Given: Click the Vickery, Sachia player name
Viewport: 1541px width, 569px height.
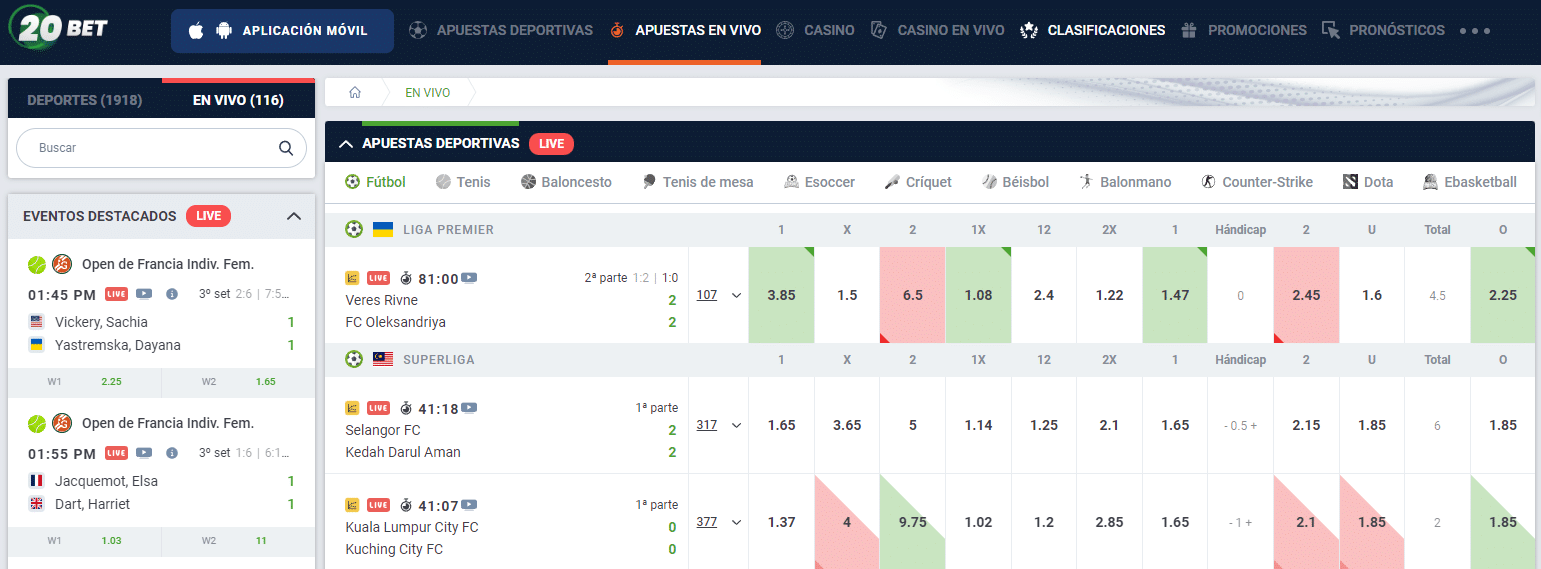Looking at the screenshot, I should 101,322.
